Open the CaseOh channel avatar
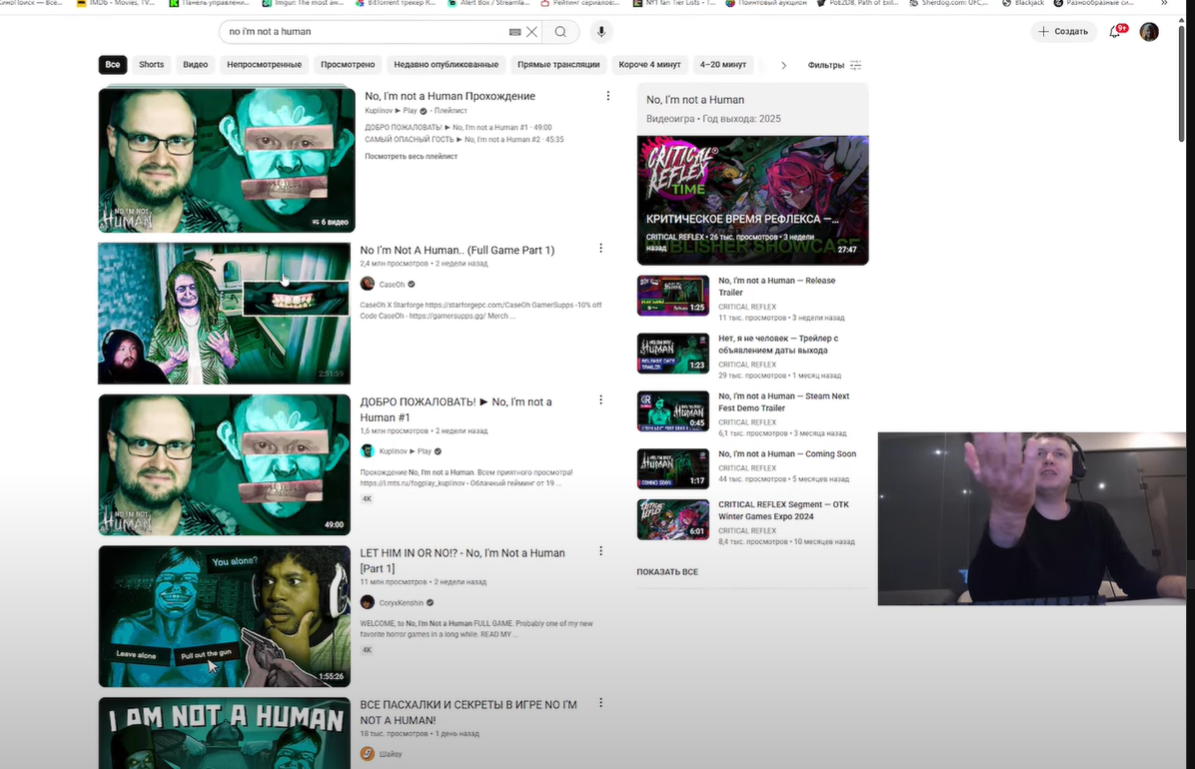 [367, 284]
